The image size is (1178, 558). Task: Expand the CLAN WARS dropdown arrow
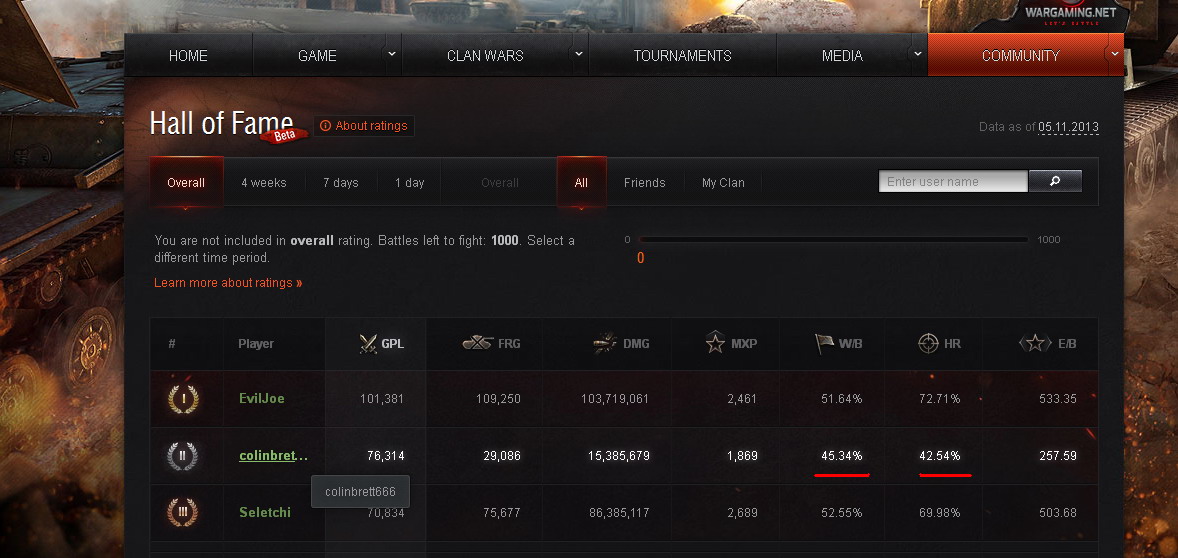click(x=578, y=54)
